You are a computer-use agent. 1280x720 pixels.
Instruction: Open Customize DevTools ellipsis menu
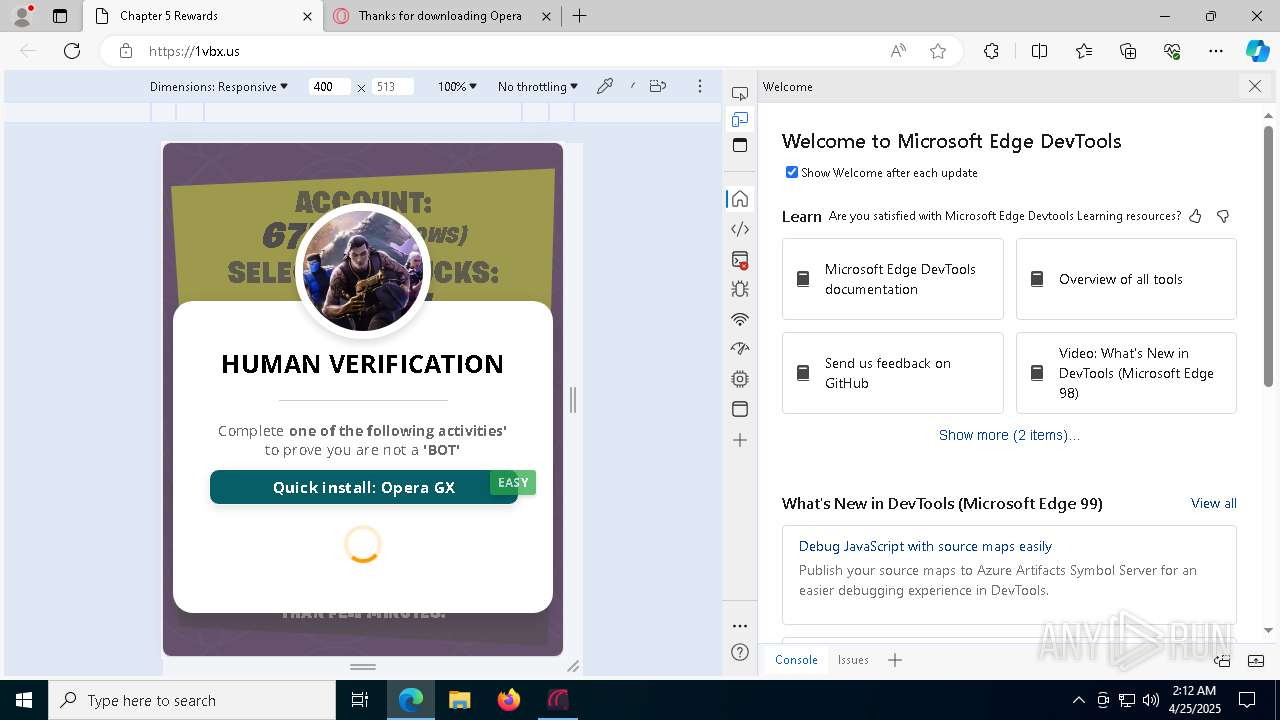tap(740, 626)
